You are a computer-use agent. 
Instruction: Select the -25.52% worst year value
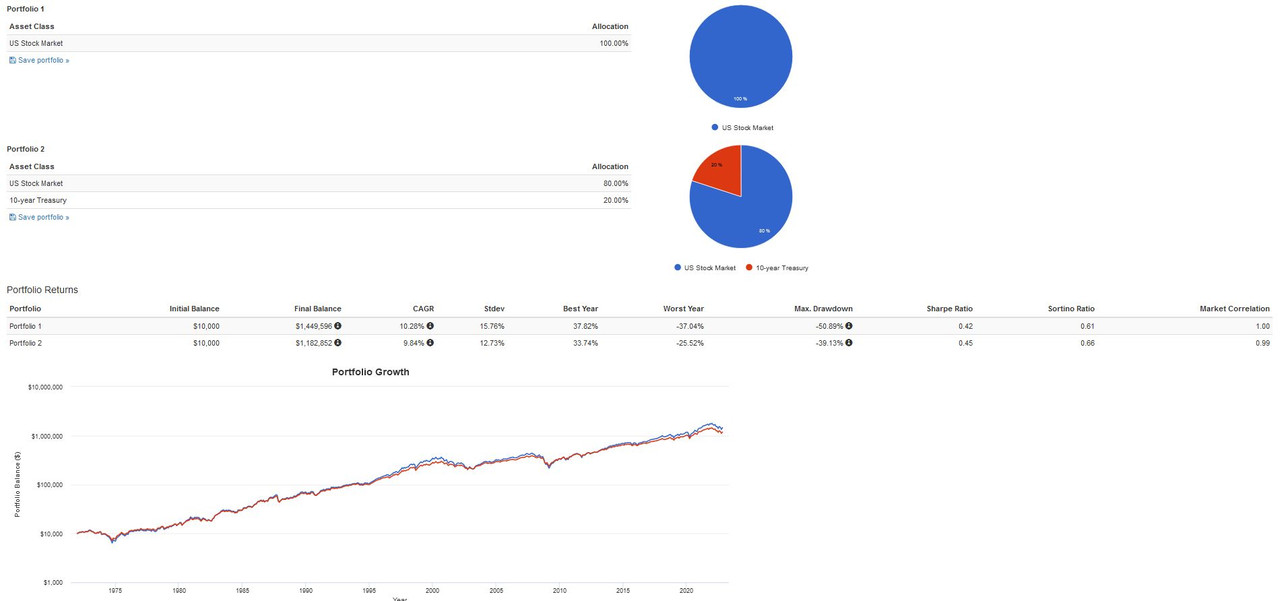[690, 343]
